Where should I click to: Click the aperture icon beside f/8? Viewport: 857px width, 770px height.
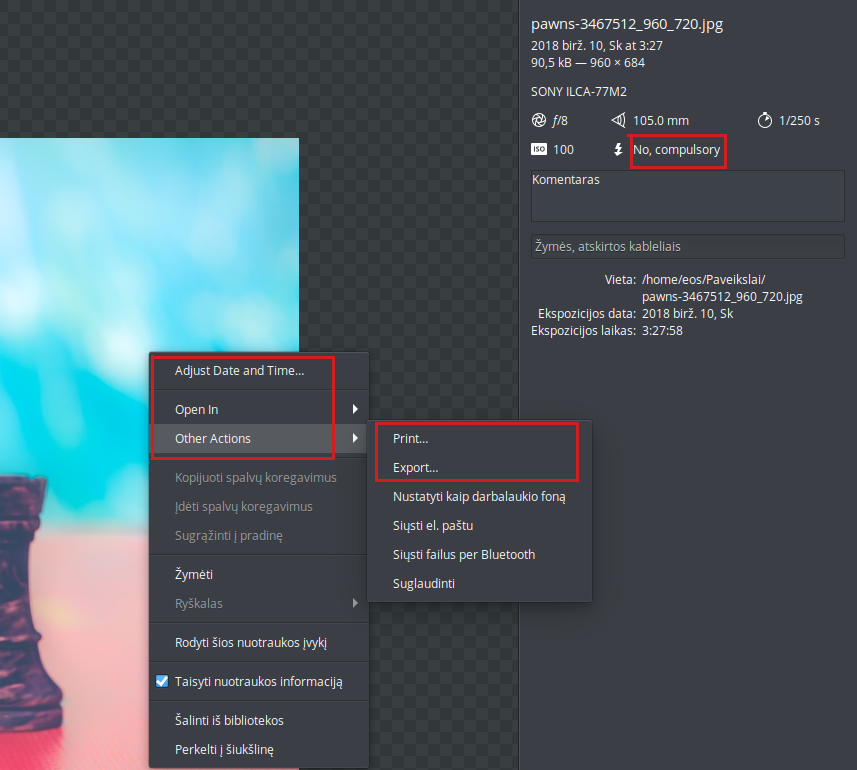point(539,120)
